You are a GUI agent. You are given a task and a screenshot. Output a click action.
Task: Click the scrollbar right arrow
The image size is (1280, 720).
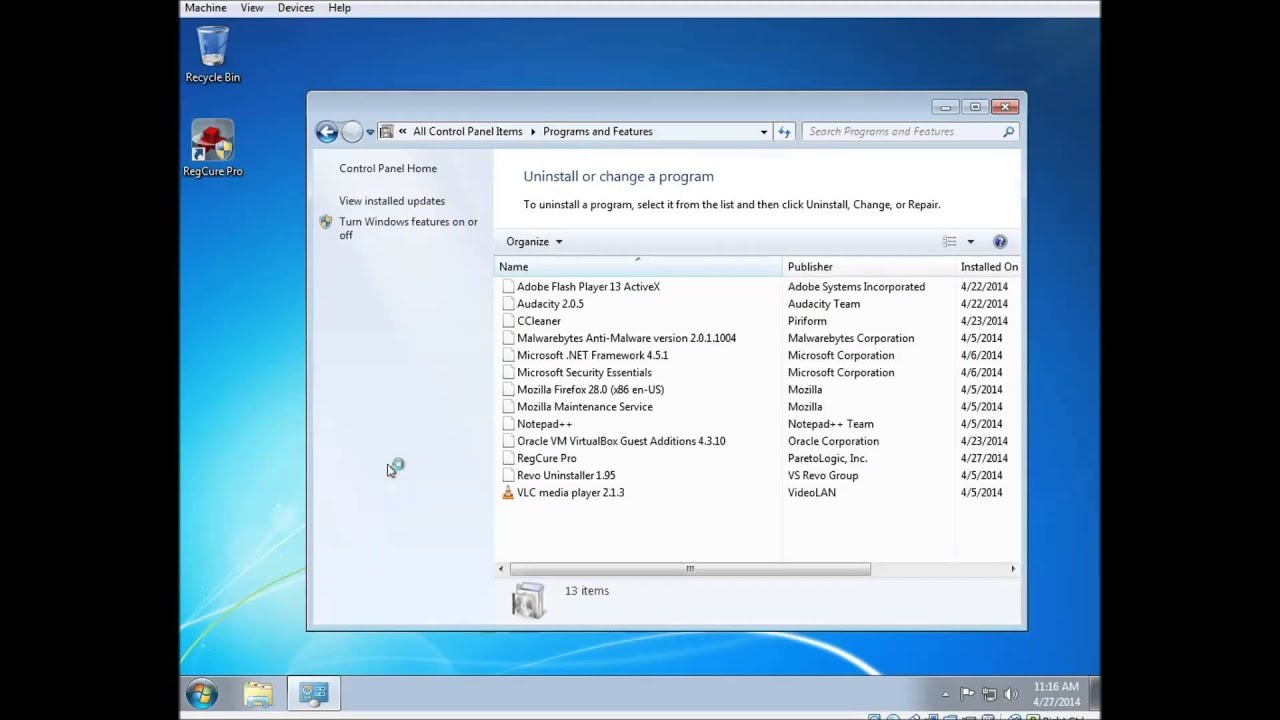(x=1012, y=569)
